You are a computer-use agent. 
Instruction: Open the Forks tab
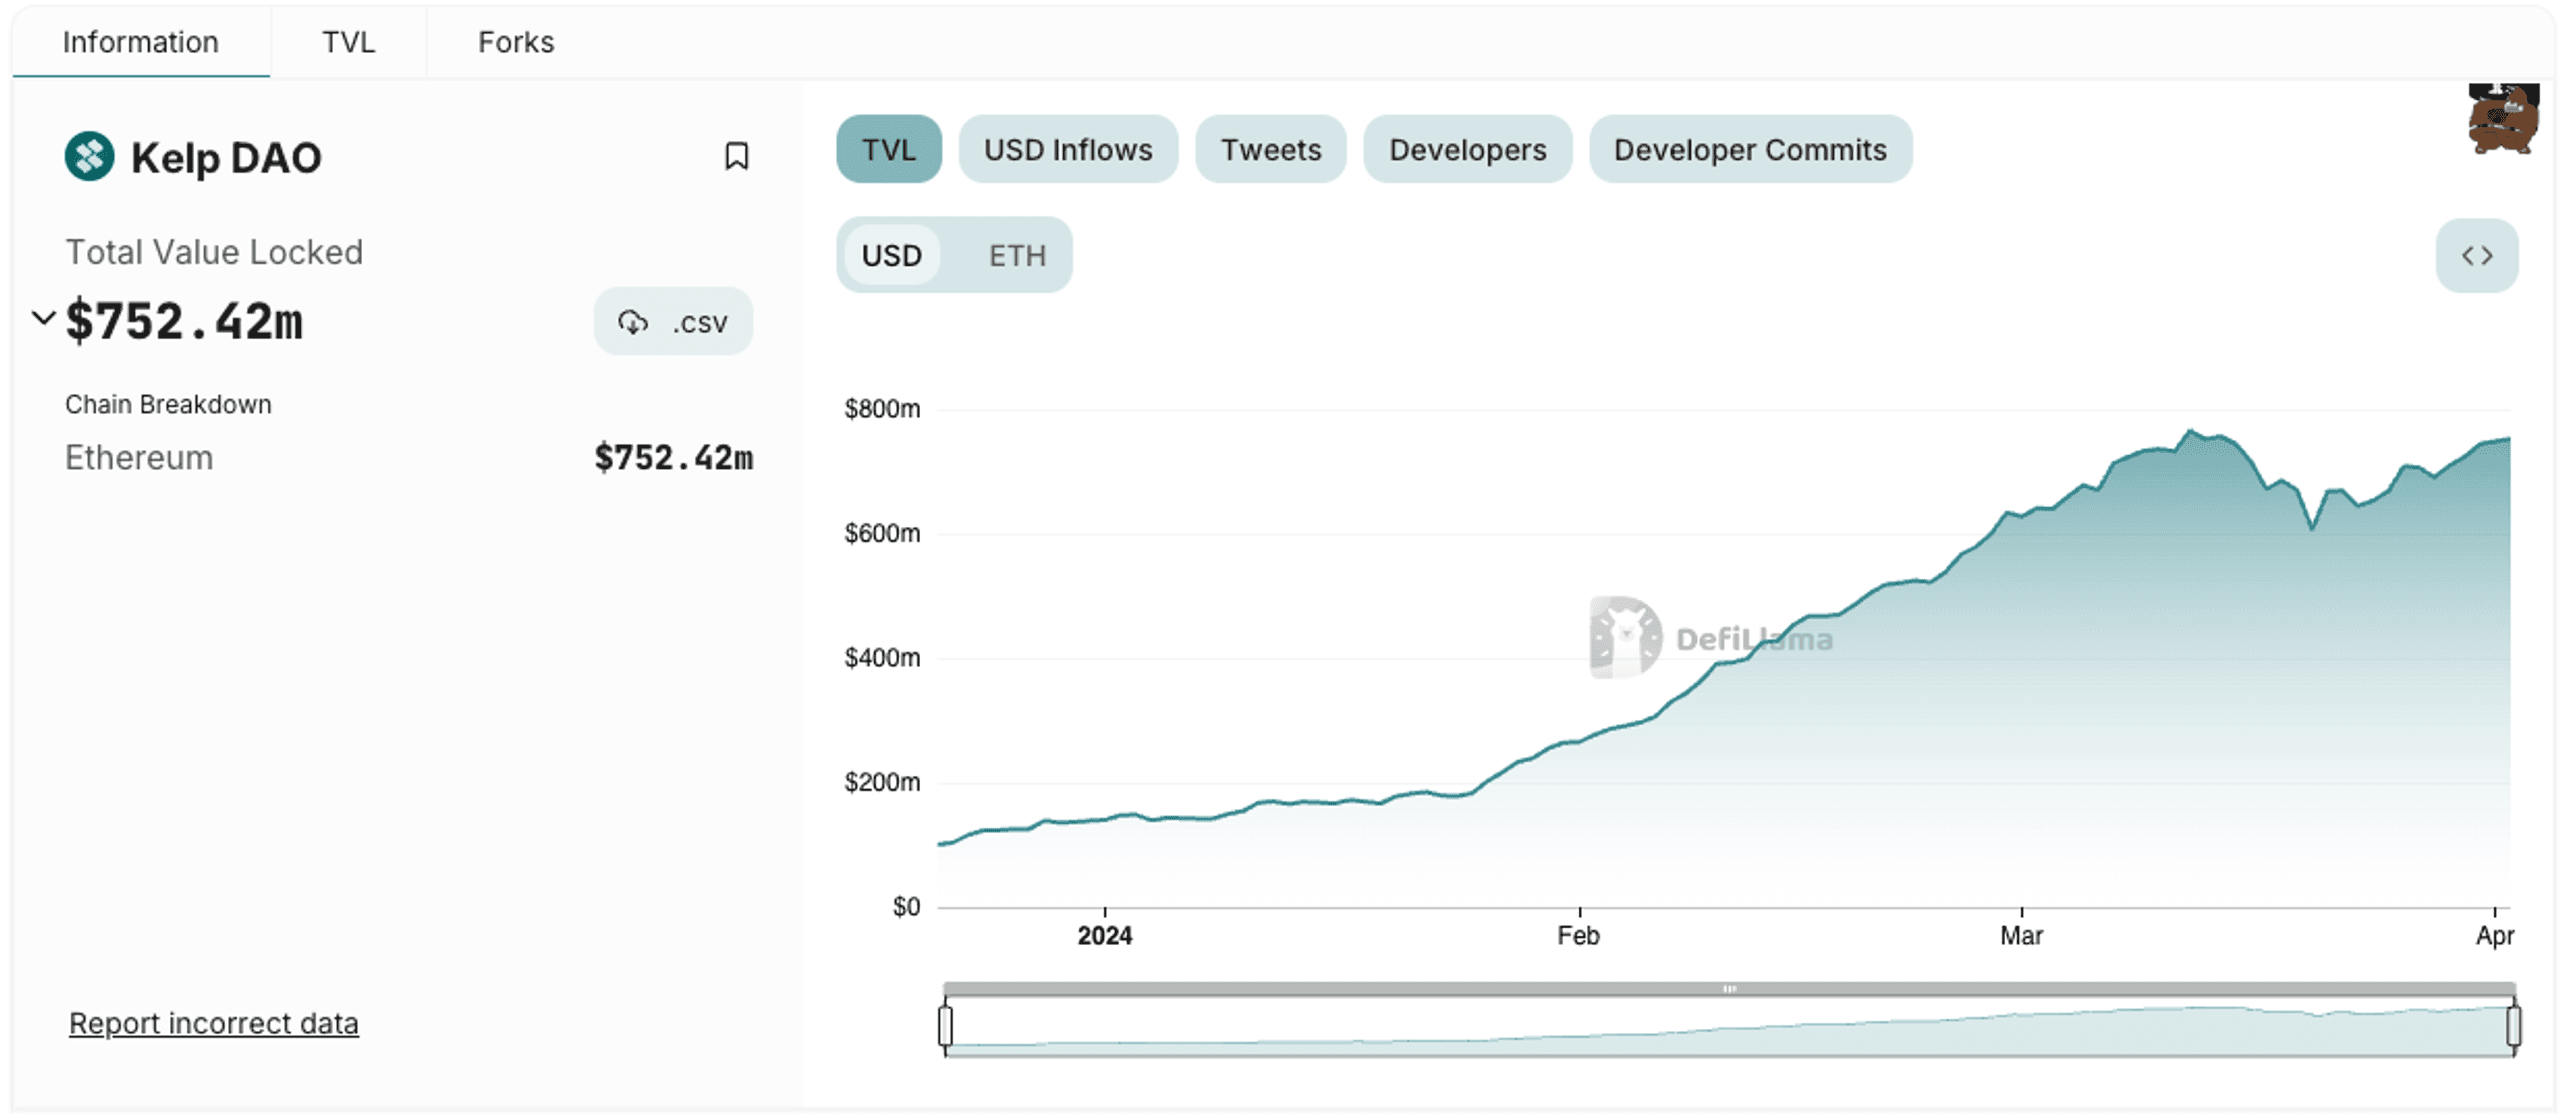pos(515,42)
